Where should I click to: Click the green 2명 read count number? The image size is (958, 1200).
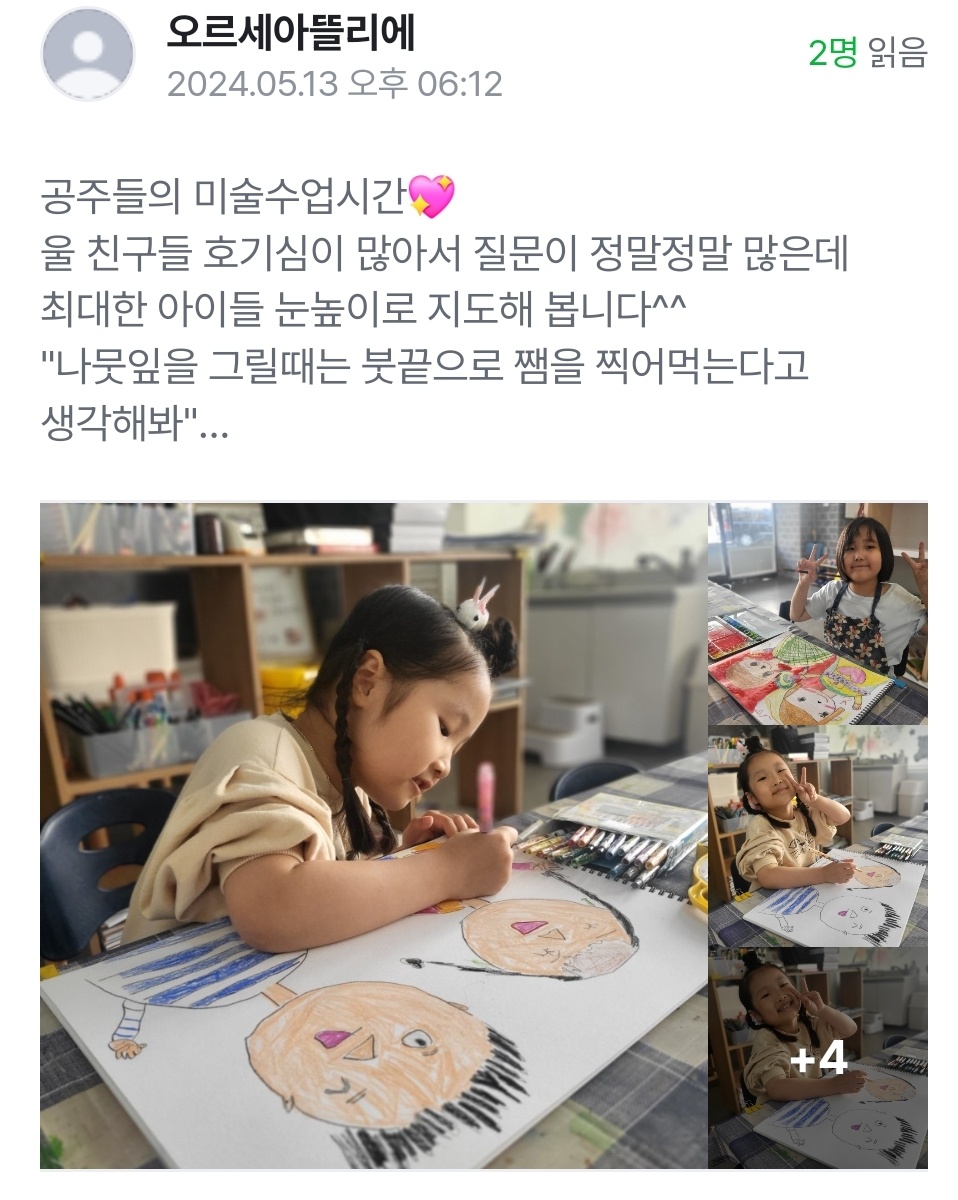tap(833, 52)
